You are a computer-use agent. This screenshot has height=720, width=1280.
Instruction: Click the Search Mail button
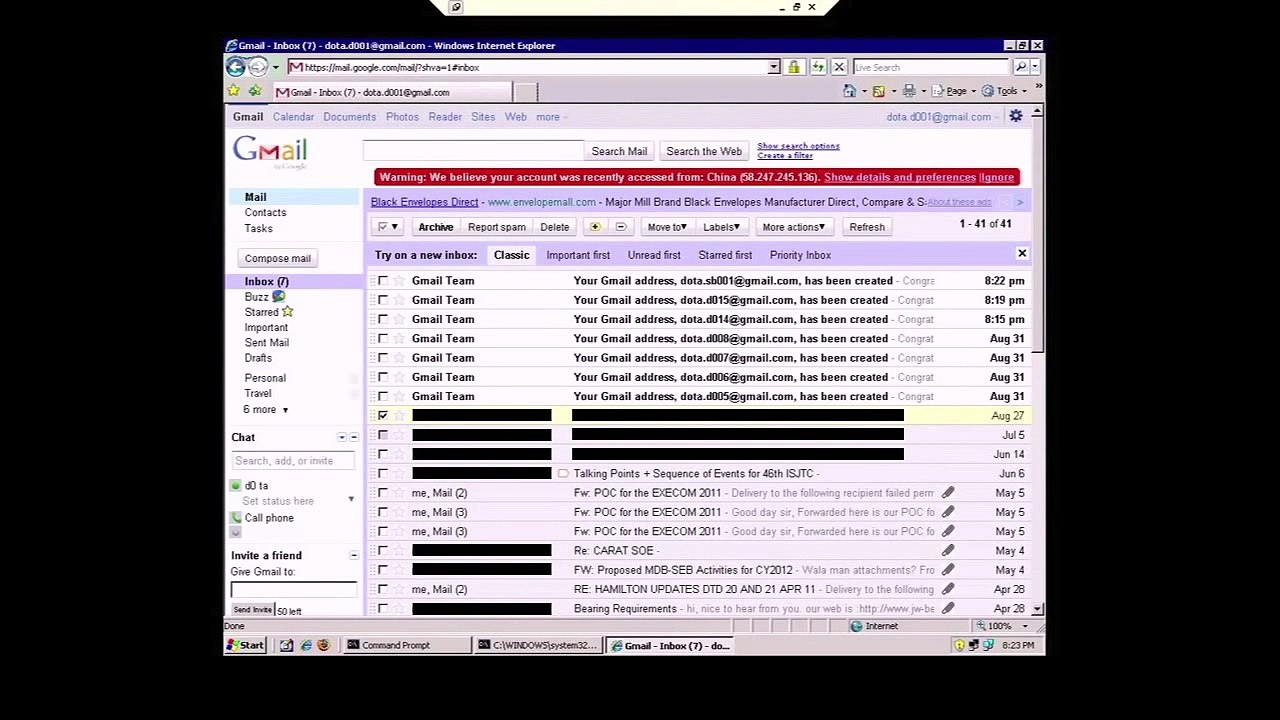tap(619, 151)
